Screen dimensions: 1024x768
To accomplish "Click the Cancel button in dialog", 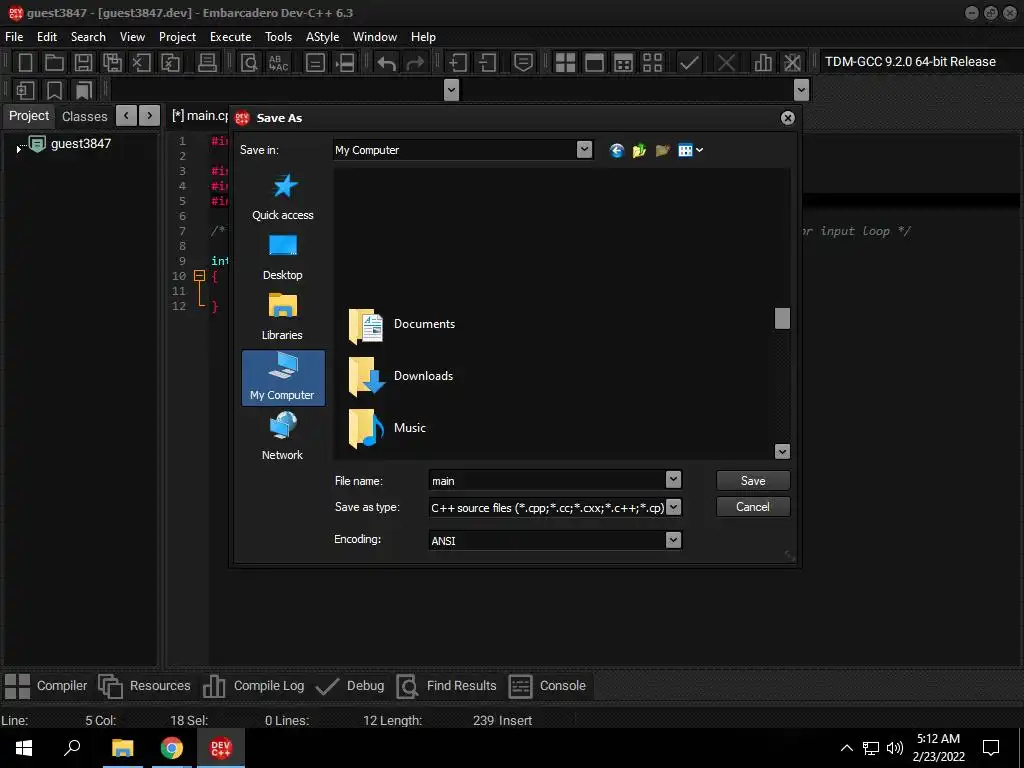I will point(753,507).
